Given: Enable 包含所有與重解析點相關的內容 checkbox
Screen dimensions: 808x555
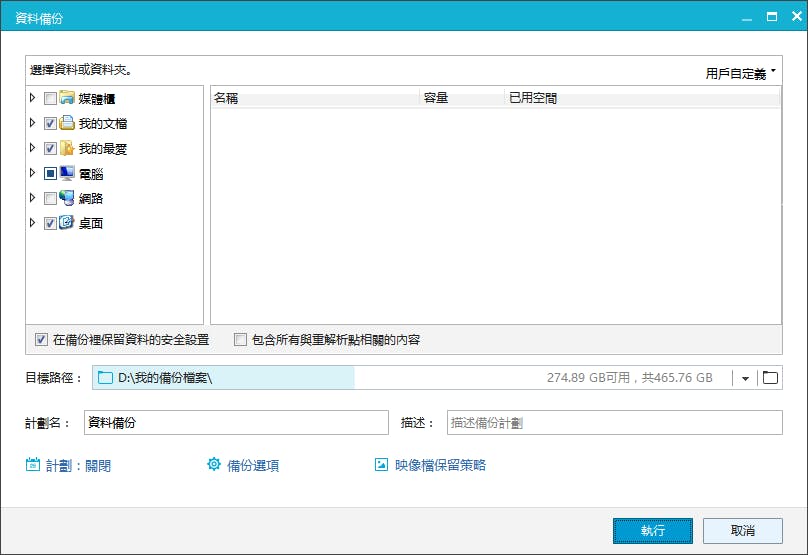Looking at the screenshot, I should (240, 340).
